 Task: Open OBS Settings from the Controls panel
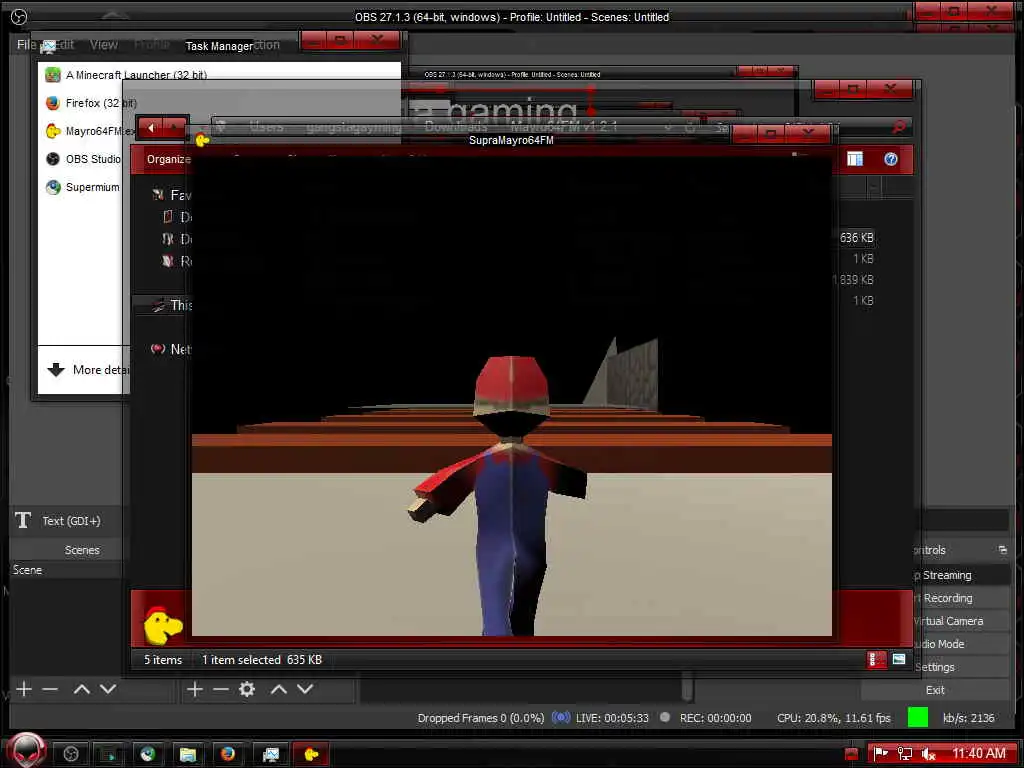coord(961,667)
